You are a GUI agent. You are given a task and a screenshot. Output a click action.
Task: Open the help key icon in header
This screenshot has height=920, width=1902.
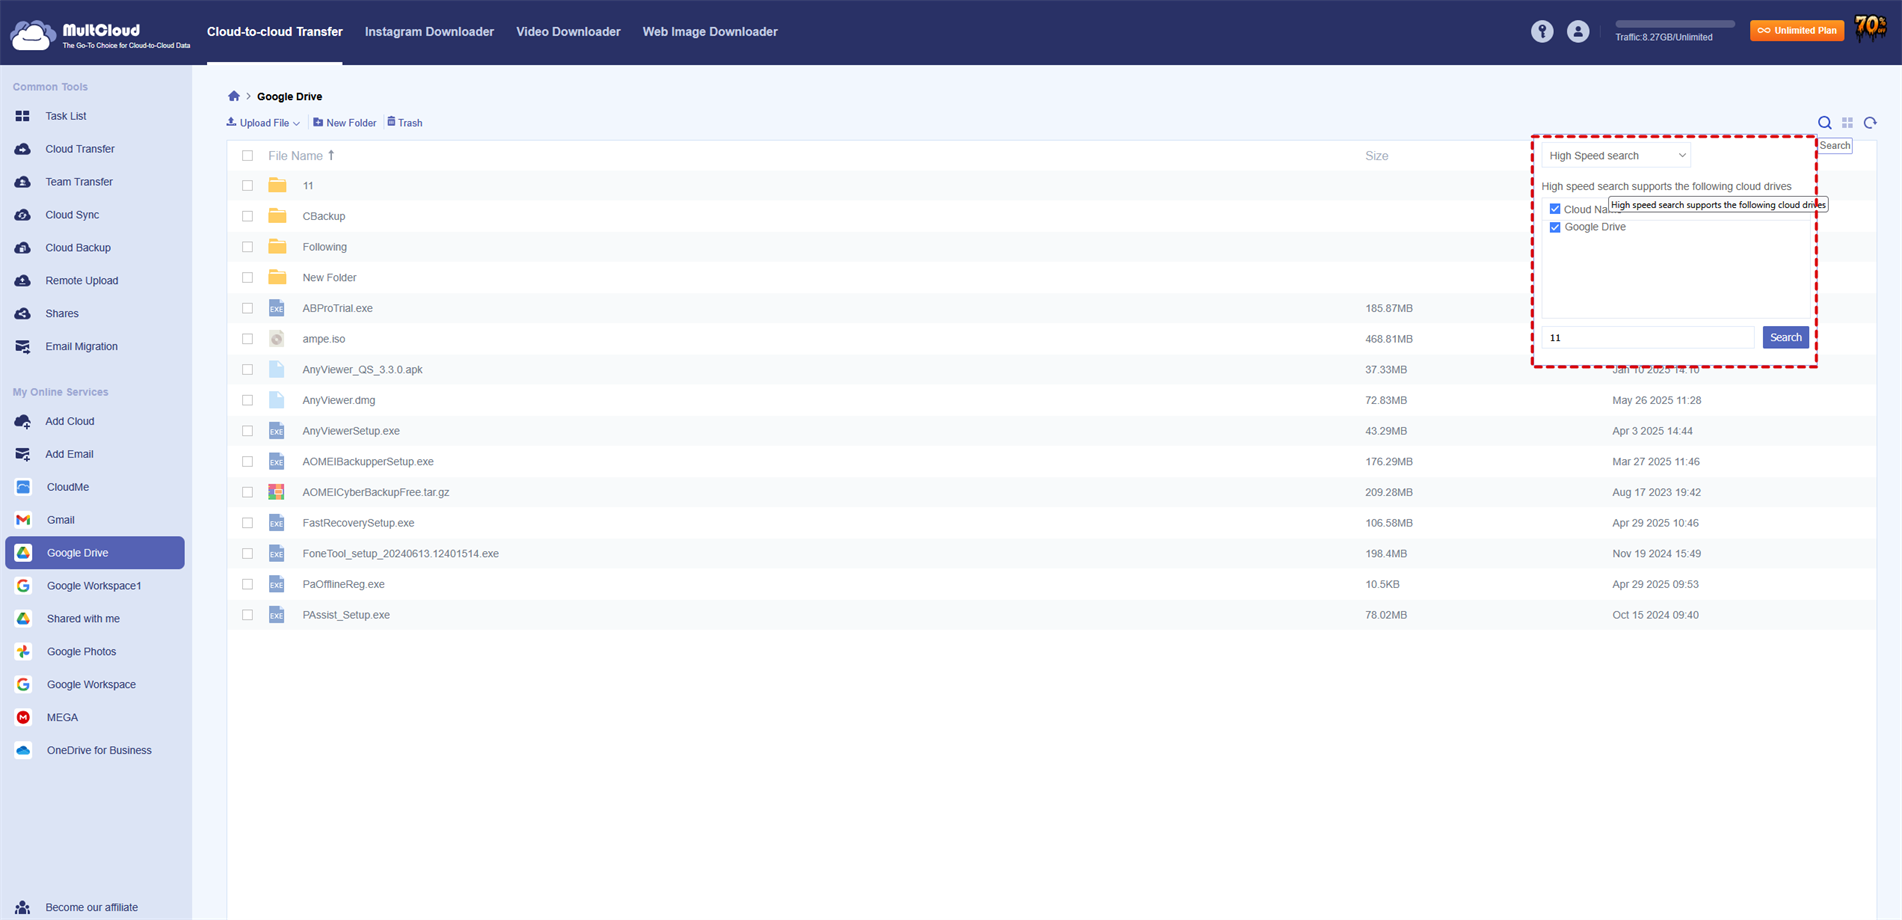click(1542, 32)
